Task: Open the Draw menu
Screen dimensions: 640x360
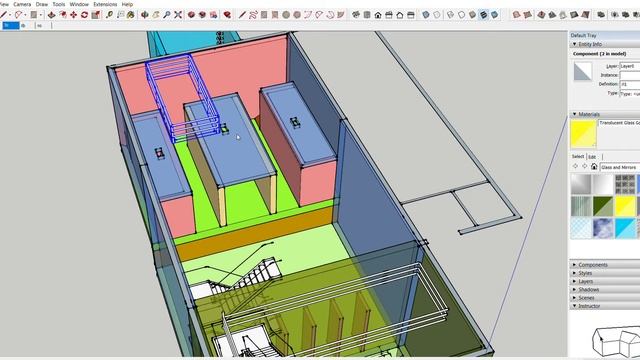Action: point(42,4)
